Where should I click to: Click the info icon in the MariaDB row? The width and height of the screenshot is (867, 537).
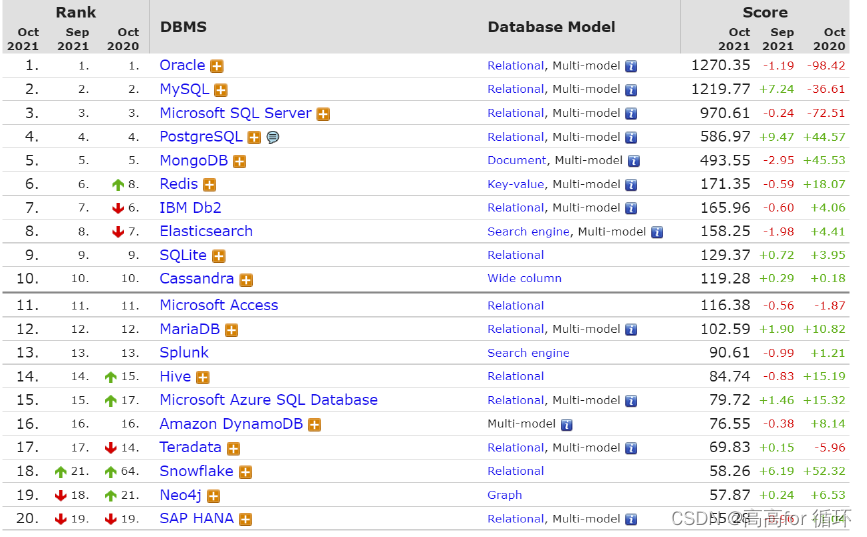[631, 330]
